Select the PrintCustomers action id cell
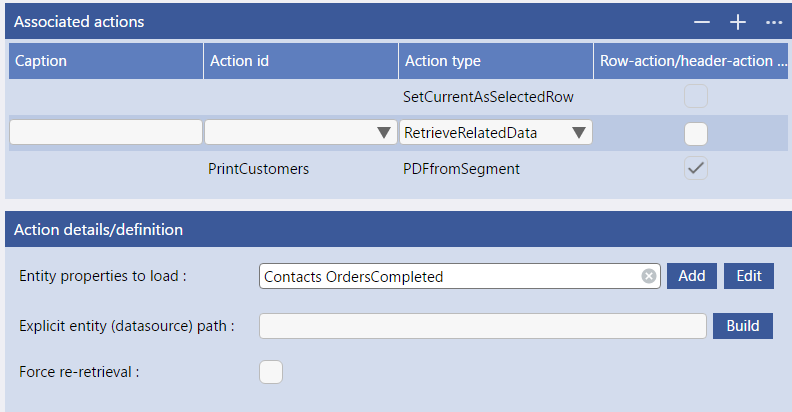The width and height of the screenshot is (792, 412). 258,169
